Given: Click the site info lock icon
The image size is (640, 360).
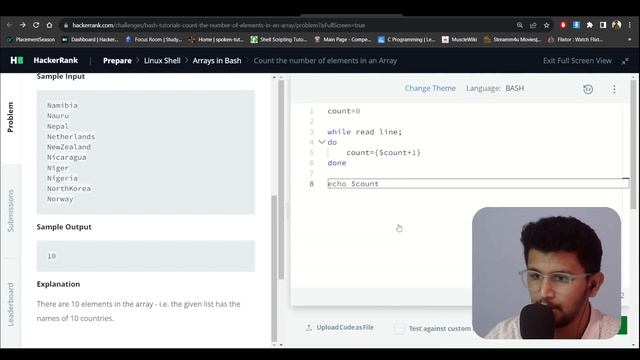Looking at the screenshot, I should pos(65,25).
